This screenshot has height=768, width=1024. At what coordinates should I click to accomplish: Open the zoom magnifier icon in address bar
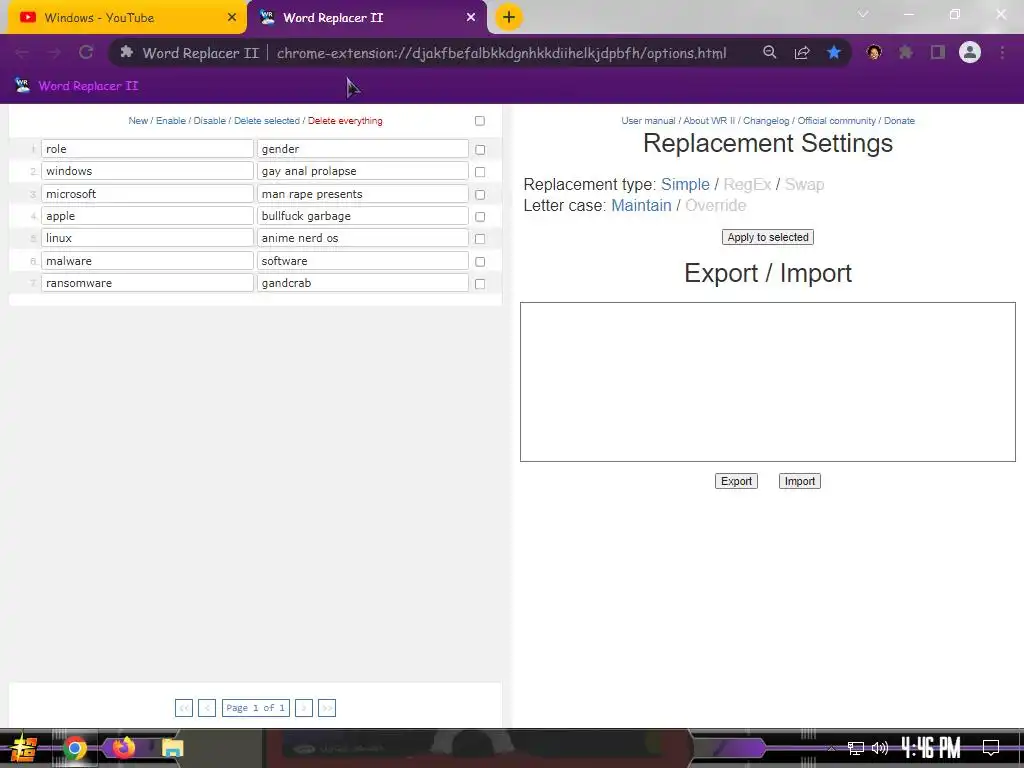coord(769,52)
